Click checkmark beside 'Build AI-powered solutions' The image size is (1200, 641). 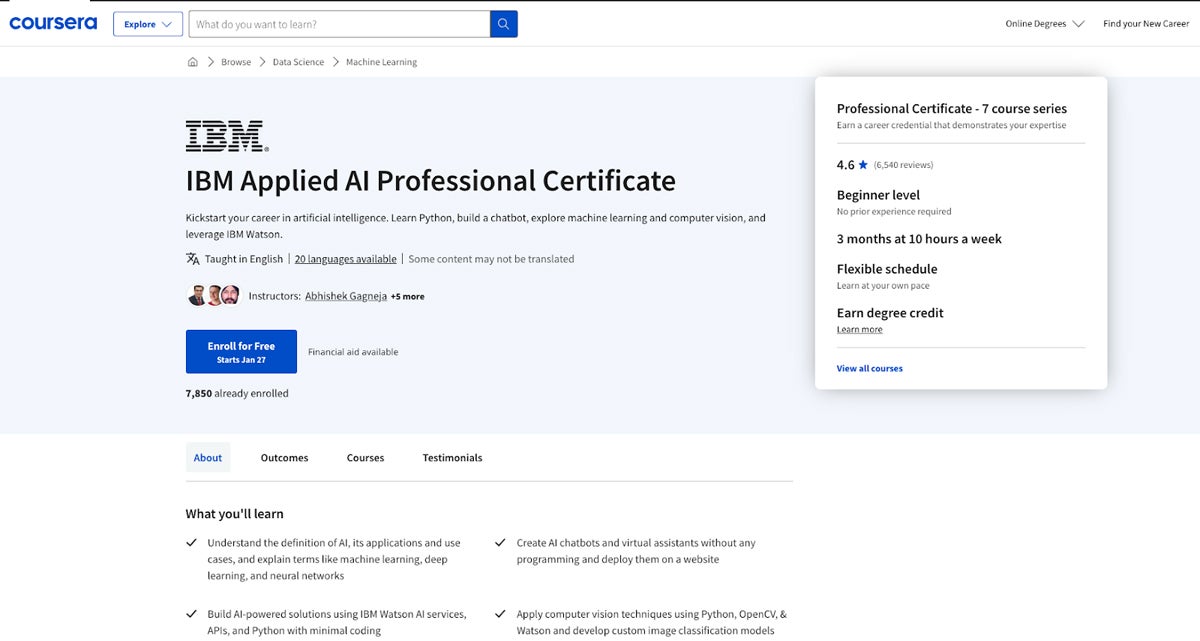click(191, 614)
